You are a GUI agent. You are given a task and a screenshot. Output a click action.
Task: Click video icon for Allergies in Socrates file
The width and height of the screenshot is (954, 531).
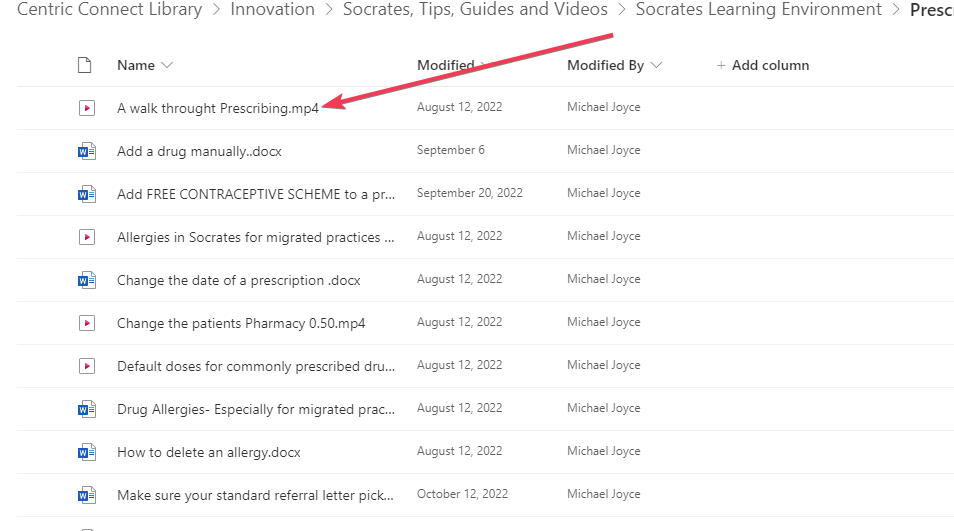click(x=87, y=237)
